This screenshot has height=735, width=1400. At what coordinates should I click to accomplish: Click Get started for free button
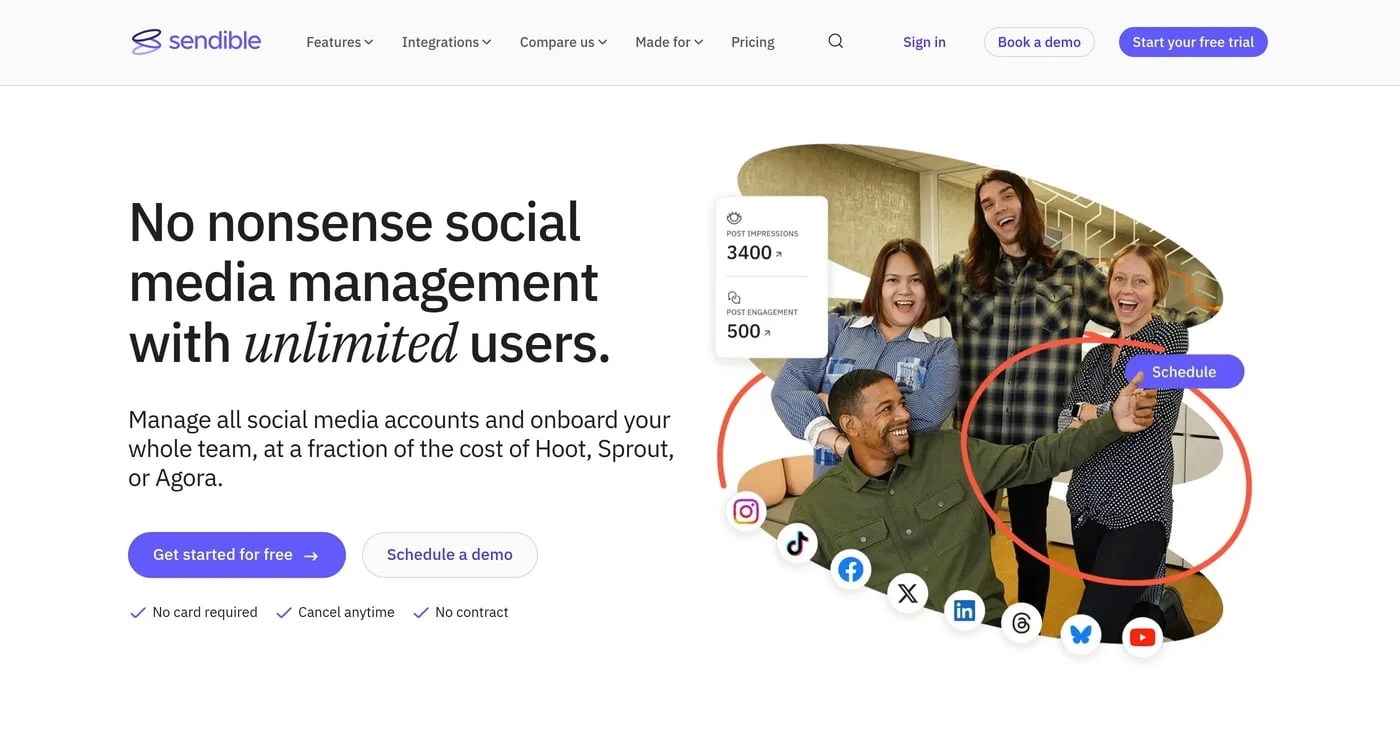click(x=237, y=555)
